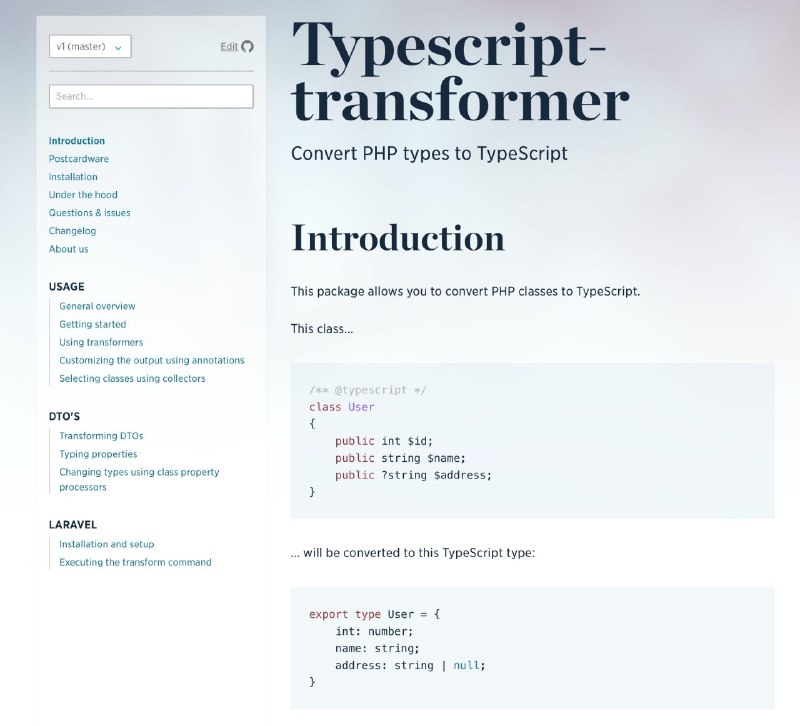Viewport: 800px width, 726px height.
Task: Click the 'name: string;' code line
Action: pos(377,648)
